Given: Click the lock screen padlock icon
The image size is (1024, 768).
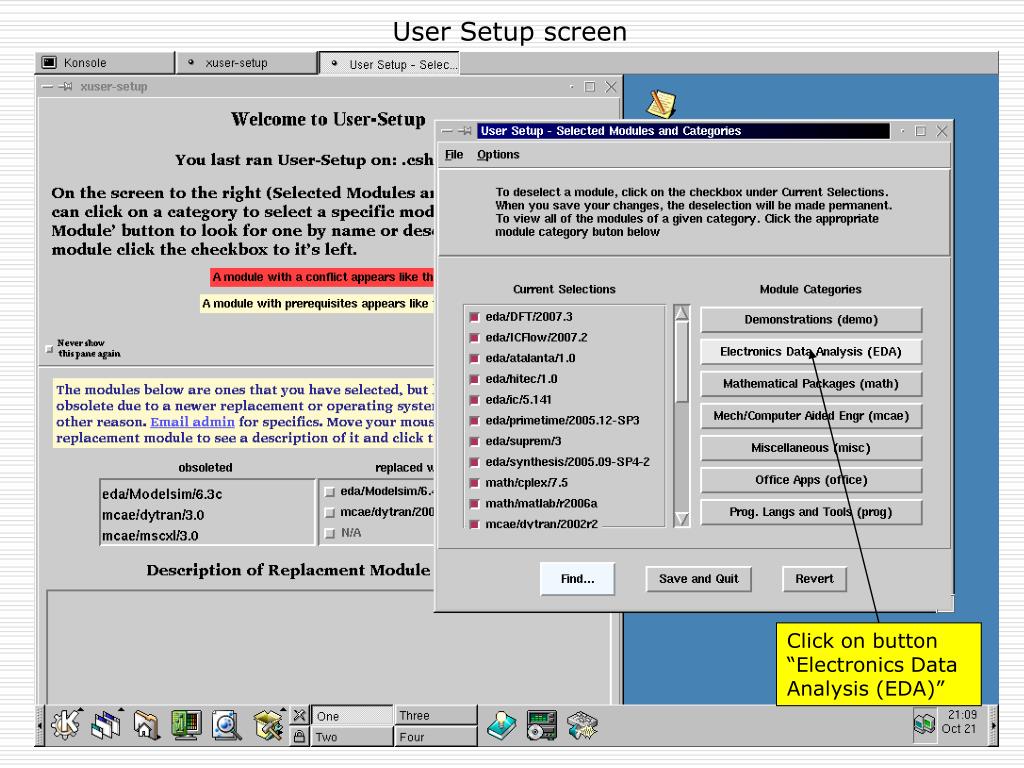Looking at the screenshot, I should tap(299, 736).
